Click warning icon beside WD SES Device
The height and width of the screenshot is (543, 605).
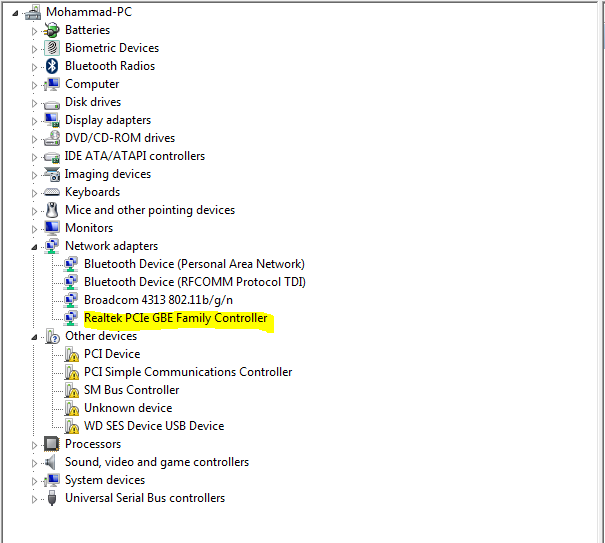click(71, 426)
